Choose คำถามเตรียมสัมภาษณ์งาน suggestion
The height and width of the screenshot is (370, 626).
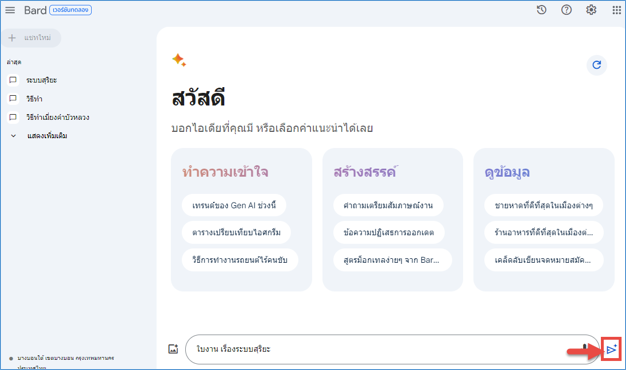[x=388, y=205]
